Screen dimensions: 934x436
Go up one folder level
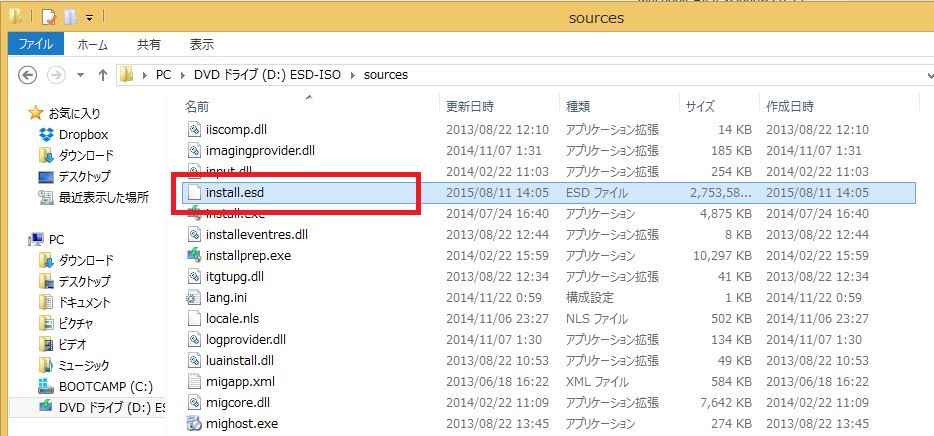(102, 74)
